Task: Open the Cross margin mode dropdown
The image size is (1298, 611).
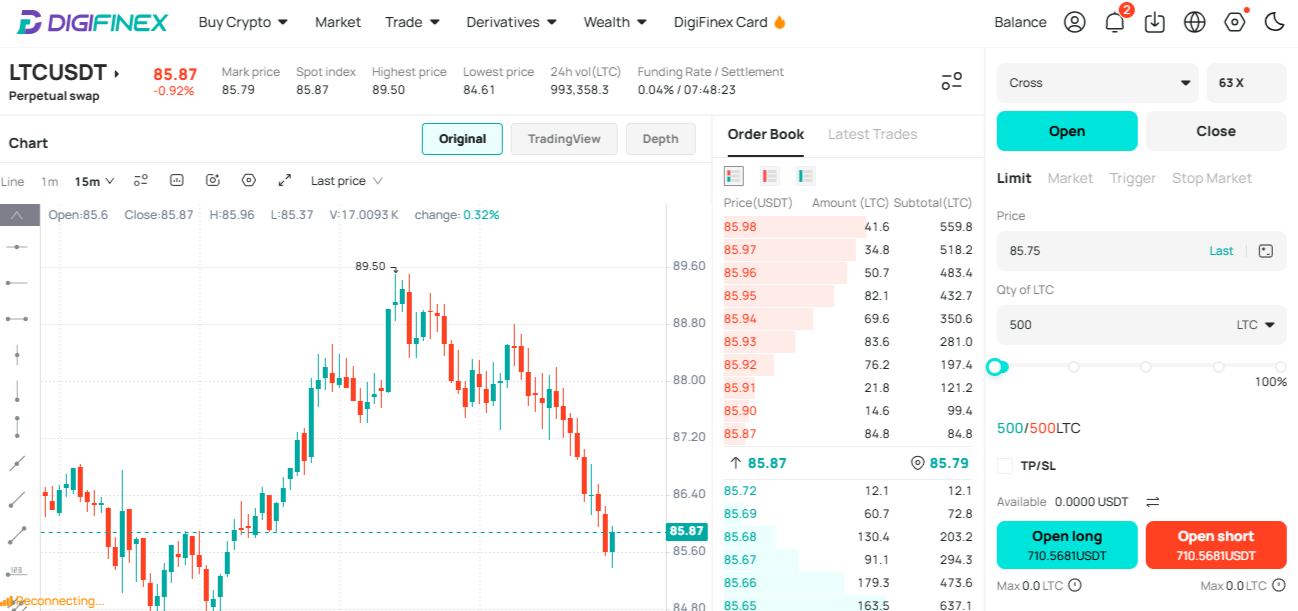Action: 1097,83
